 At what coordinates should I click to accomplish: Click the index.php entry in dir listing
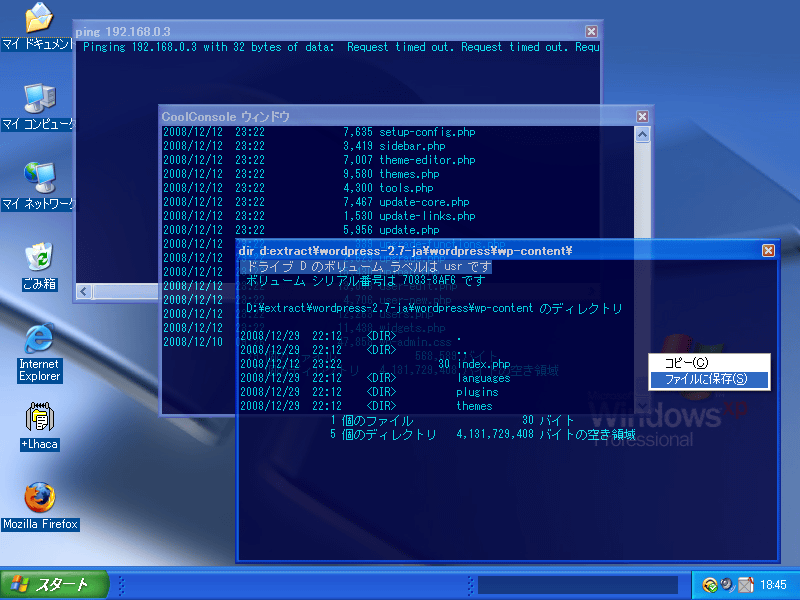coord(376,364)
